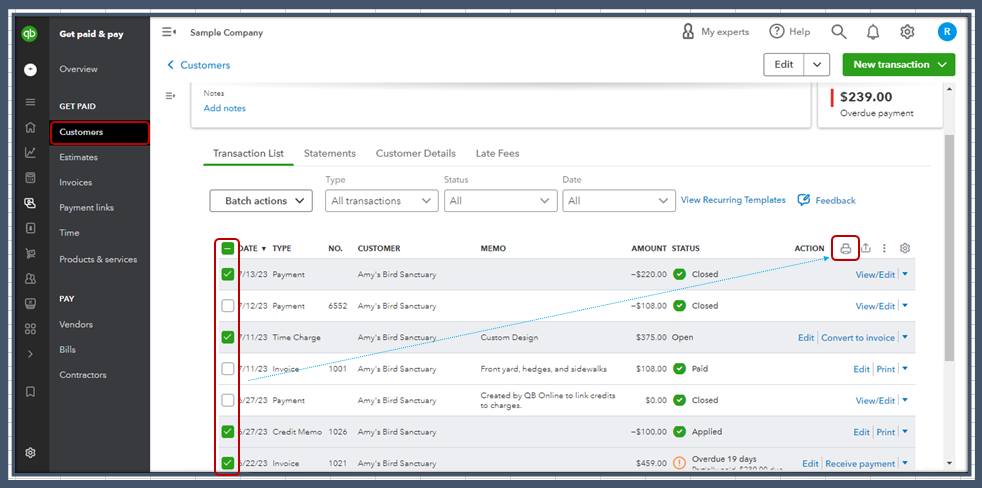Expand the arrow next to the Edit button

click(x=817, y=65)
